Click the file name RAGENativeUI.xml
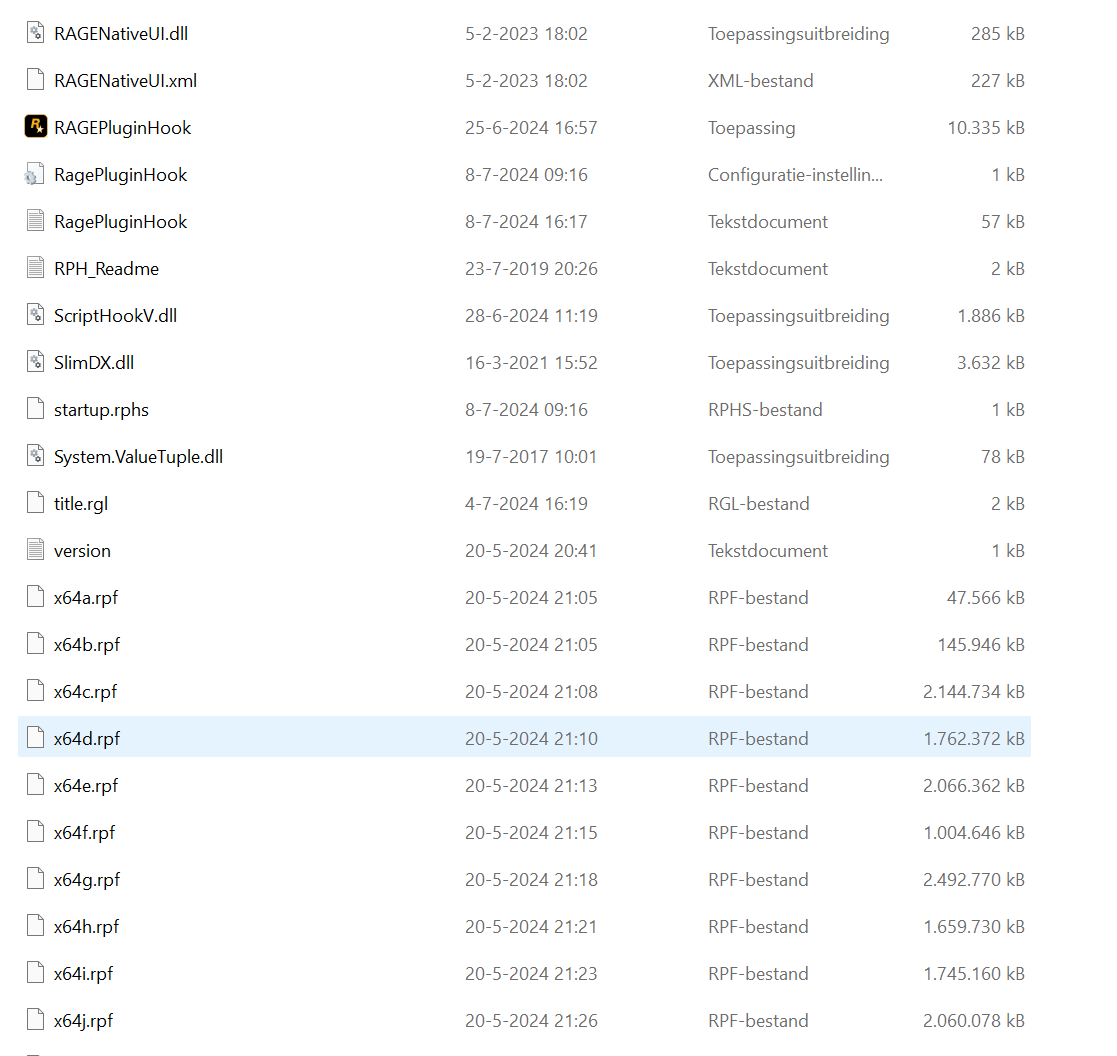 (x=125, y=81)
